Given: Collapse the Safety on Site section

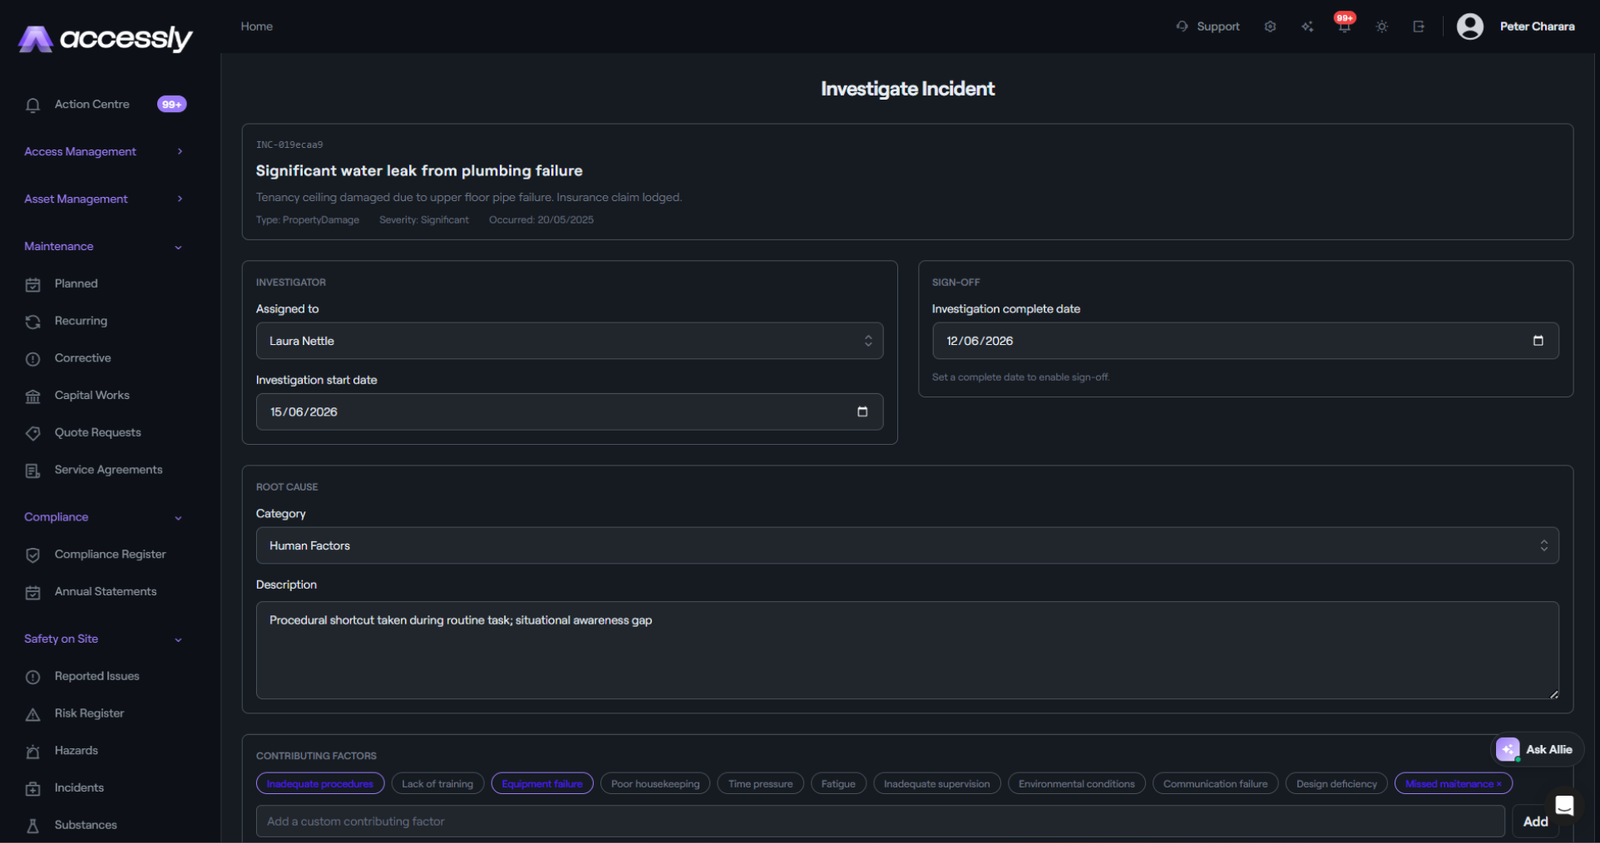Looking at the screenshot, I should pyautogui.click(x=105, y=639).
